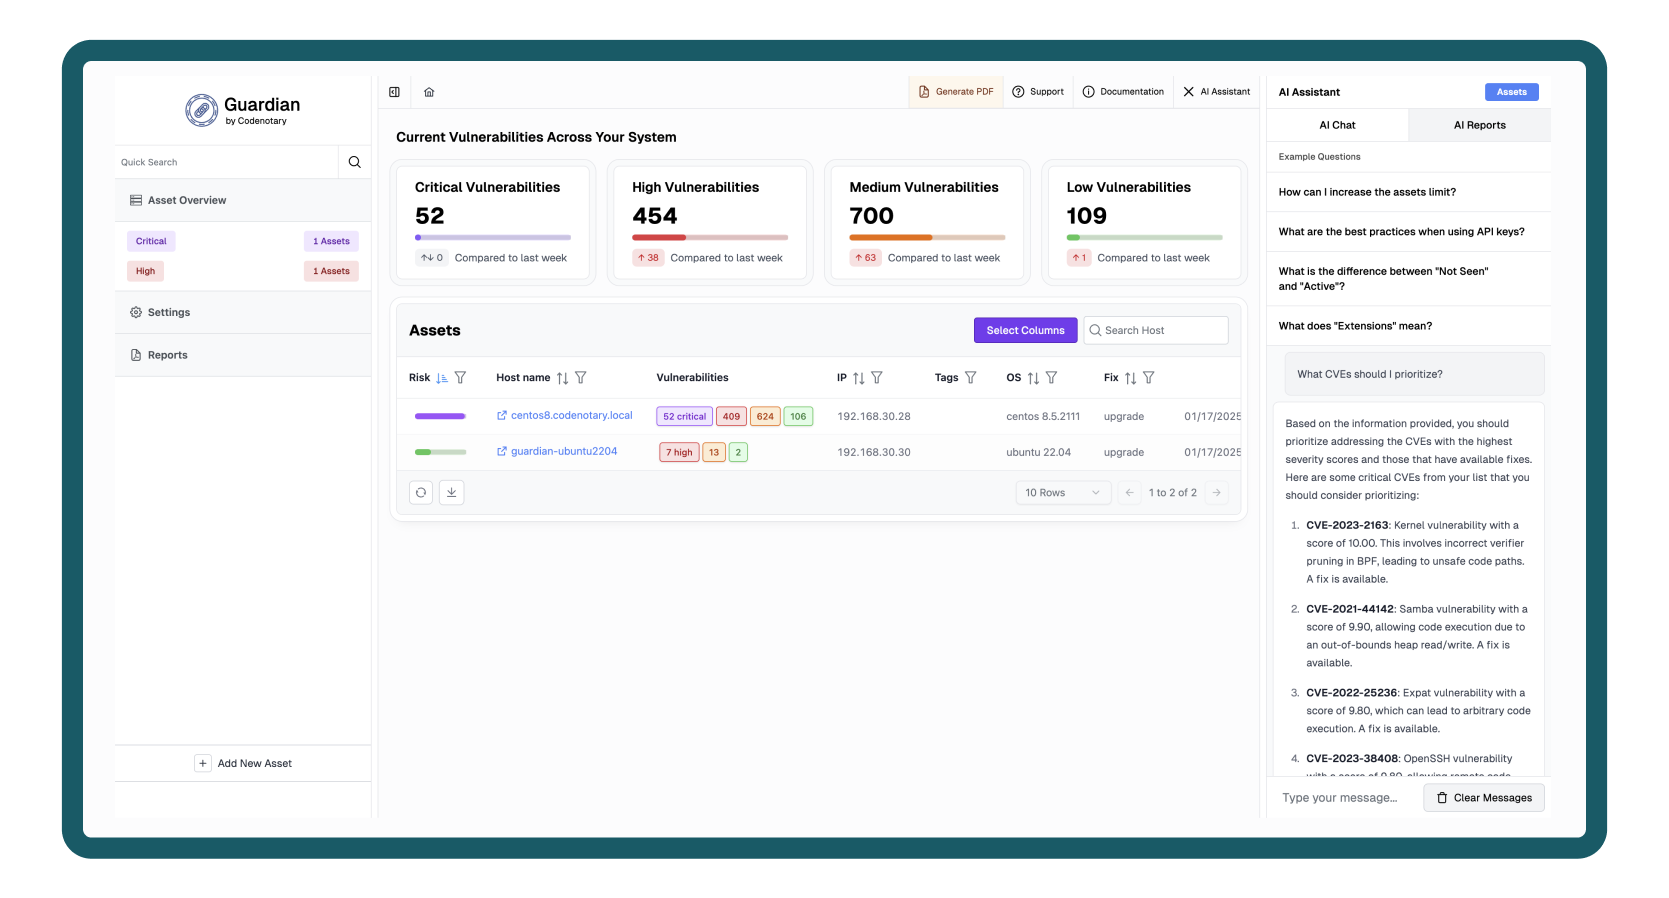
Task: Open Support
Action: (1038, 92)
